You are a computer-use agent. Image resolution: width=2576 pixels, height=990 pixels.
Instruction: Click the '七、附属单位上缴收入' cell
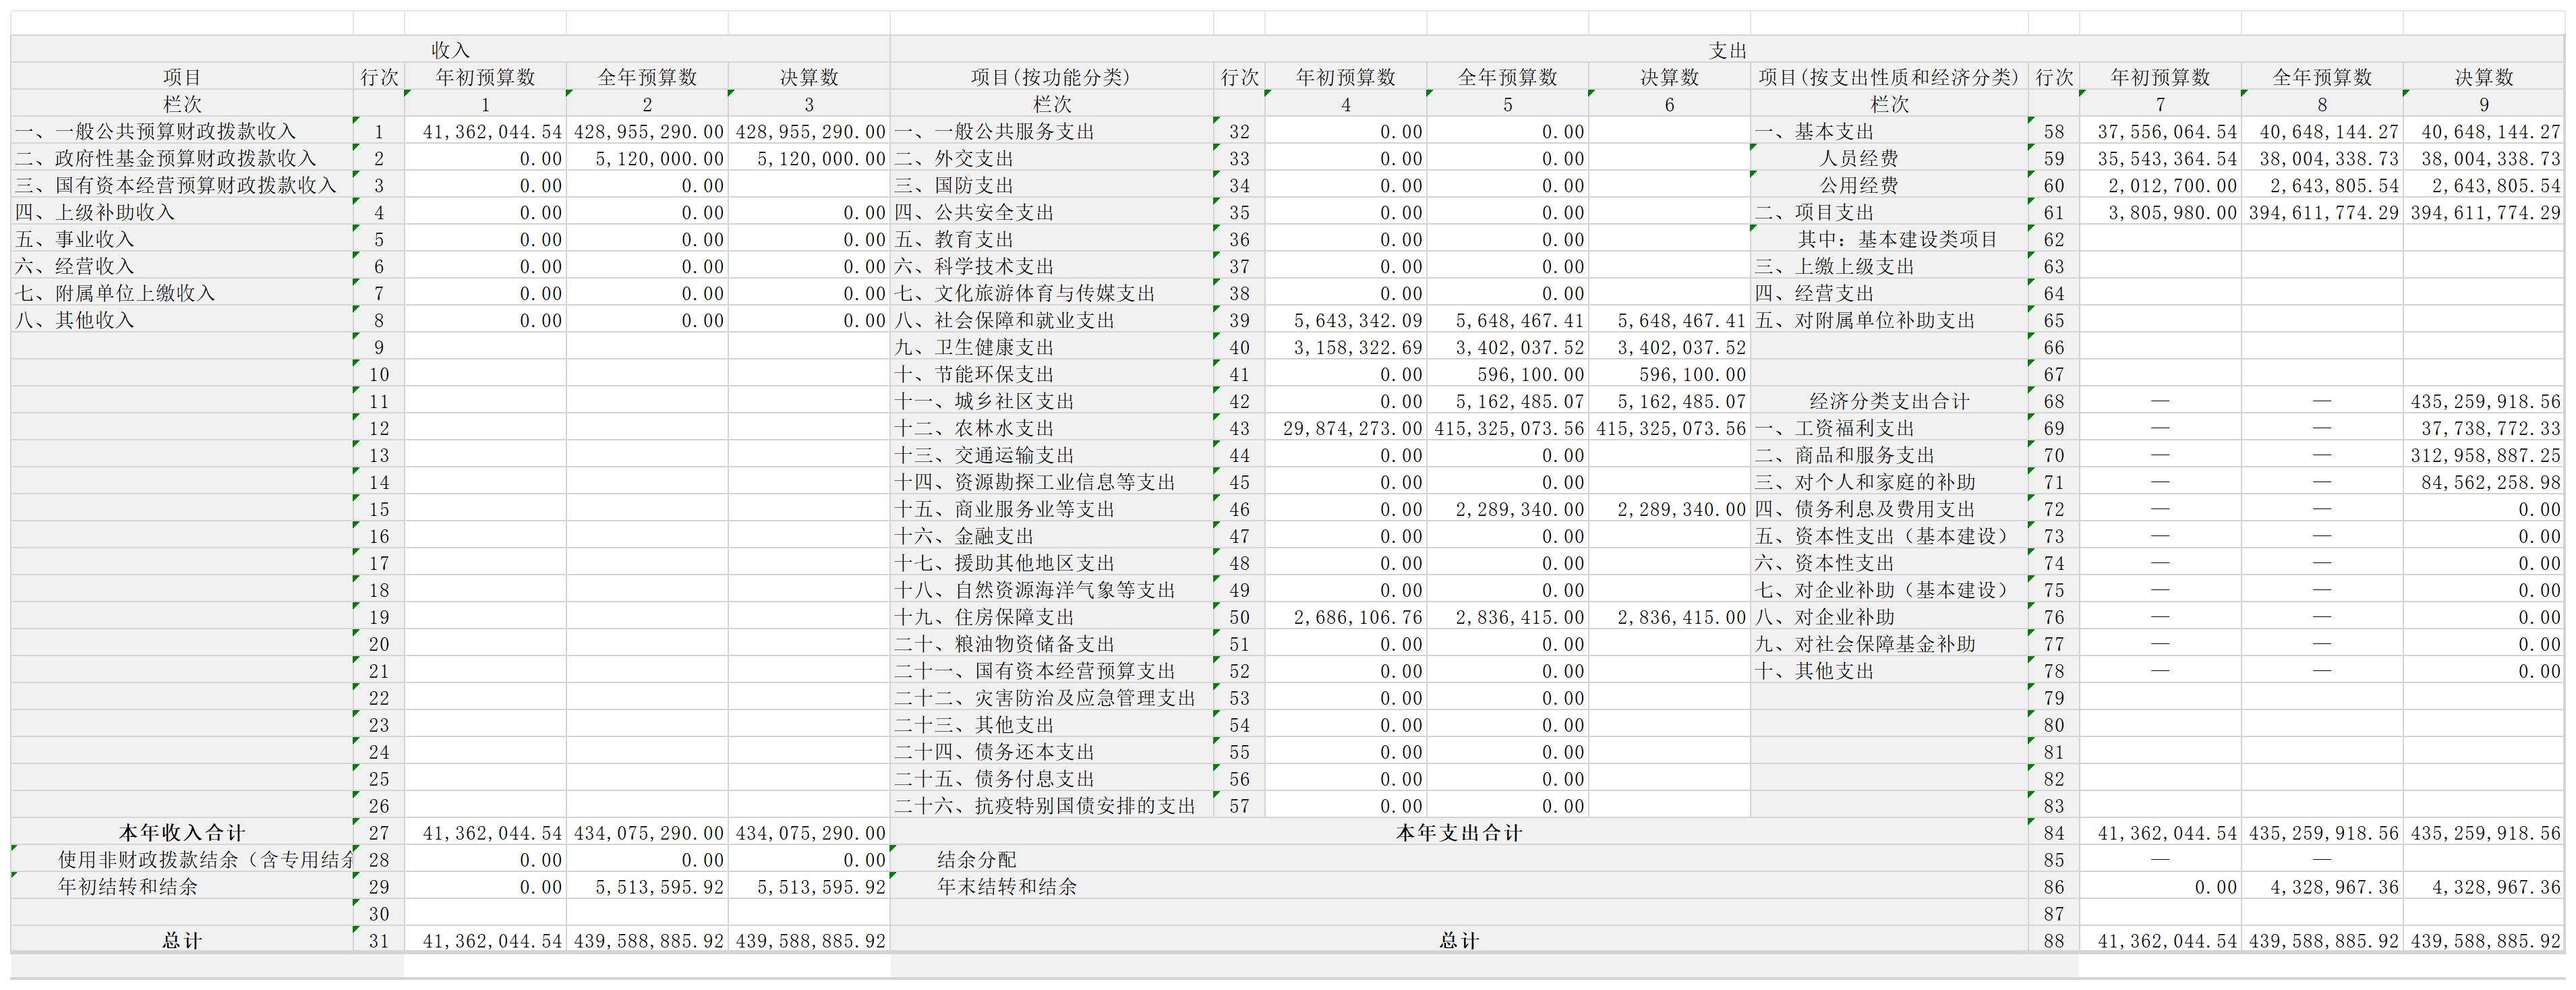[x=182, y=293]
